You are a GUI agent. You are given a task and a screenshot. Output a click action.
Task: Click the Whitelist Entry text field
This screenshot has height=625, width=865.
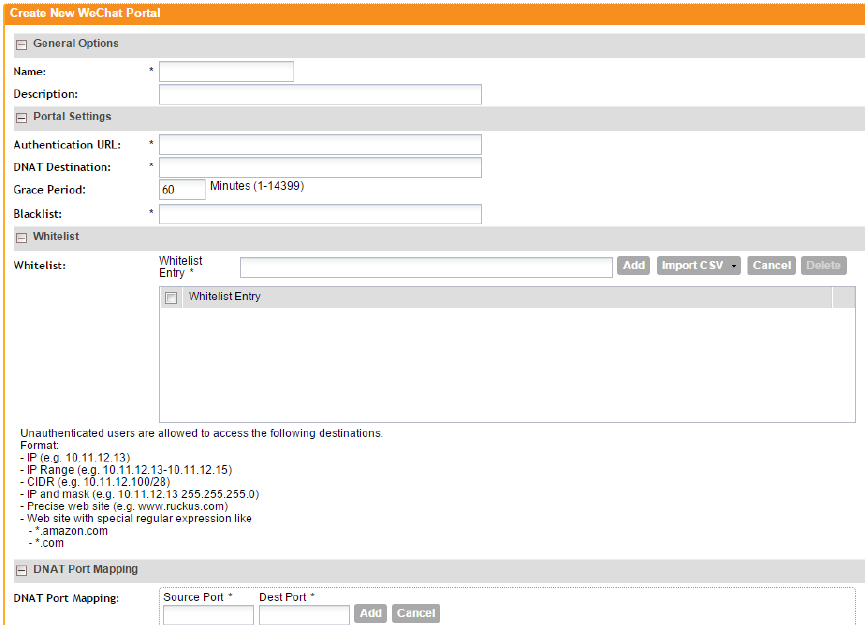tap(426, 268)
